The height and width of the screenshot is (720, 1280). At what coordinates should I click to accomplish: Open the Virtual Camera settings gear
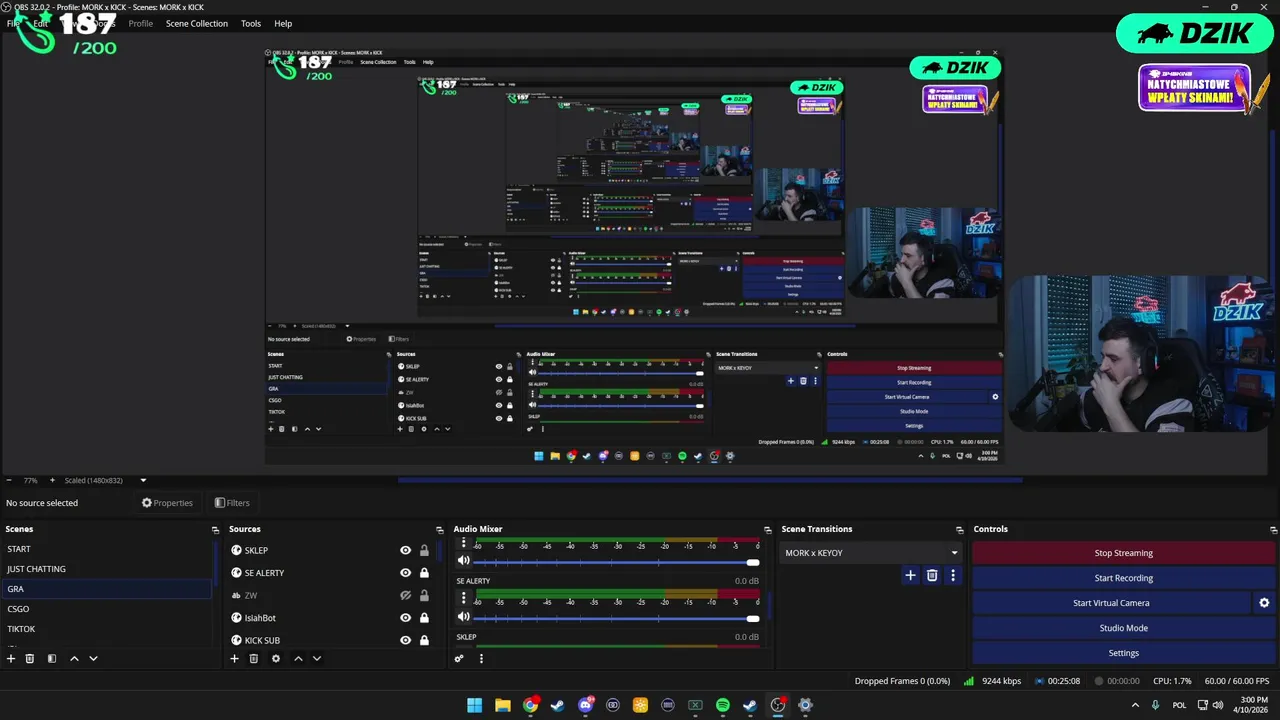(1264, 603)
